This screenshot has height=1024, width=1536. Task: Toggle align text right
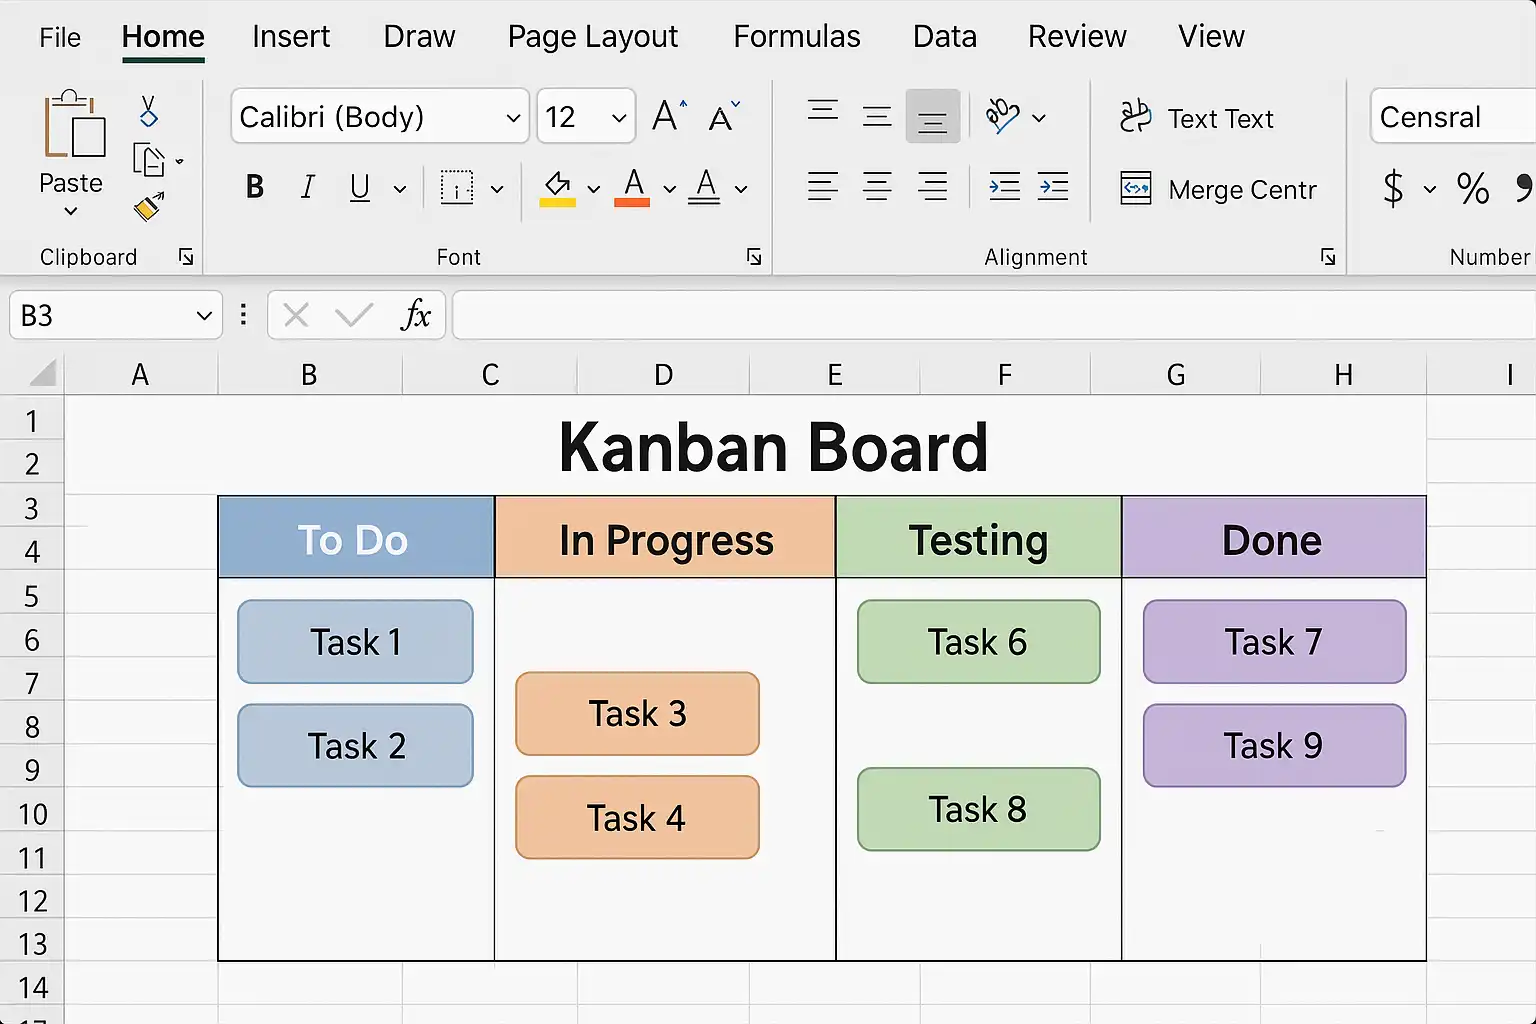click(x=932, y=187)
